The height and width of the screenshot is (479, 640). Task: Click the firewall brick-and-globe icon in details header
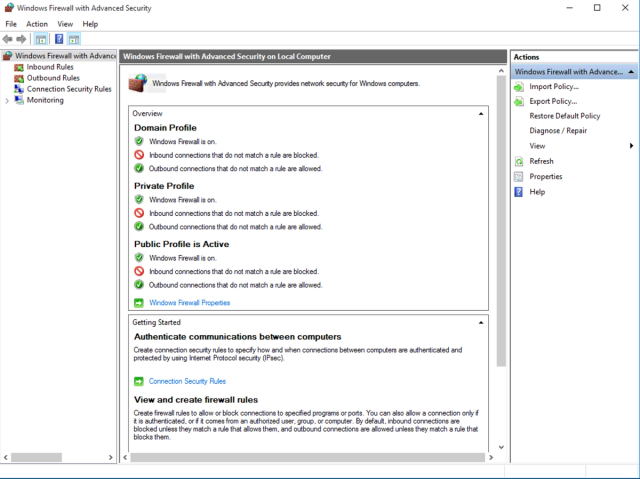(x=138, y=83)
